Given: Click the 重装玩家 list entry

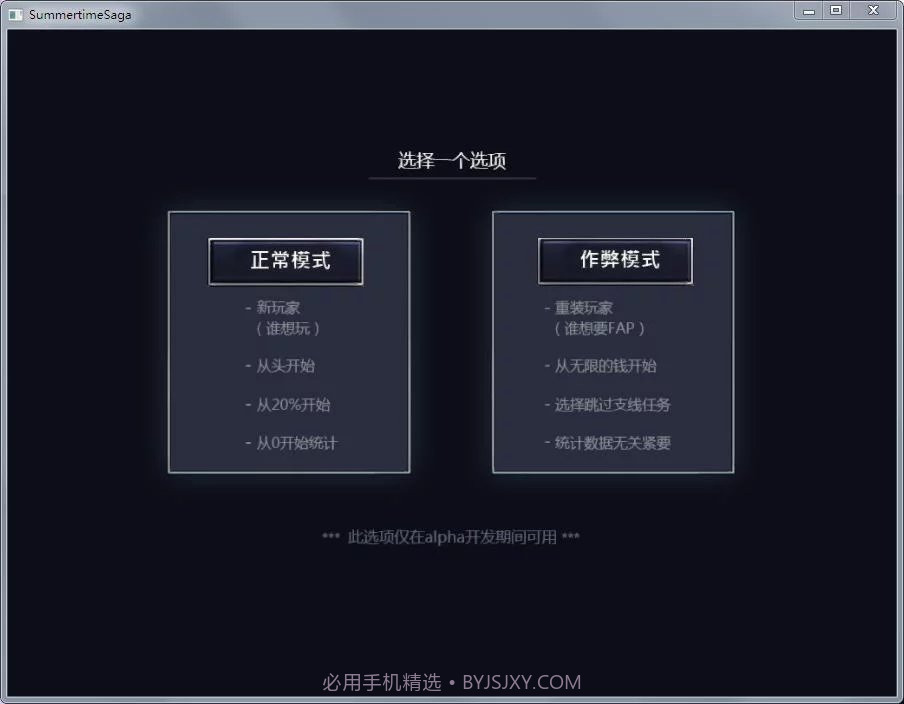Looking at the screenshot, I should click(584, 307).
